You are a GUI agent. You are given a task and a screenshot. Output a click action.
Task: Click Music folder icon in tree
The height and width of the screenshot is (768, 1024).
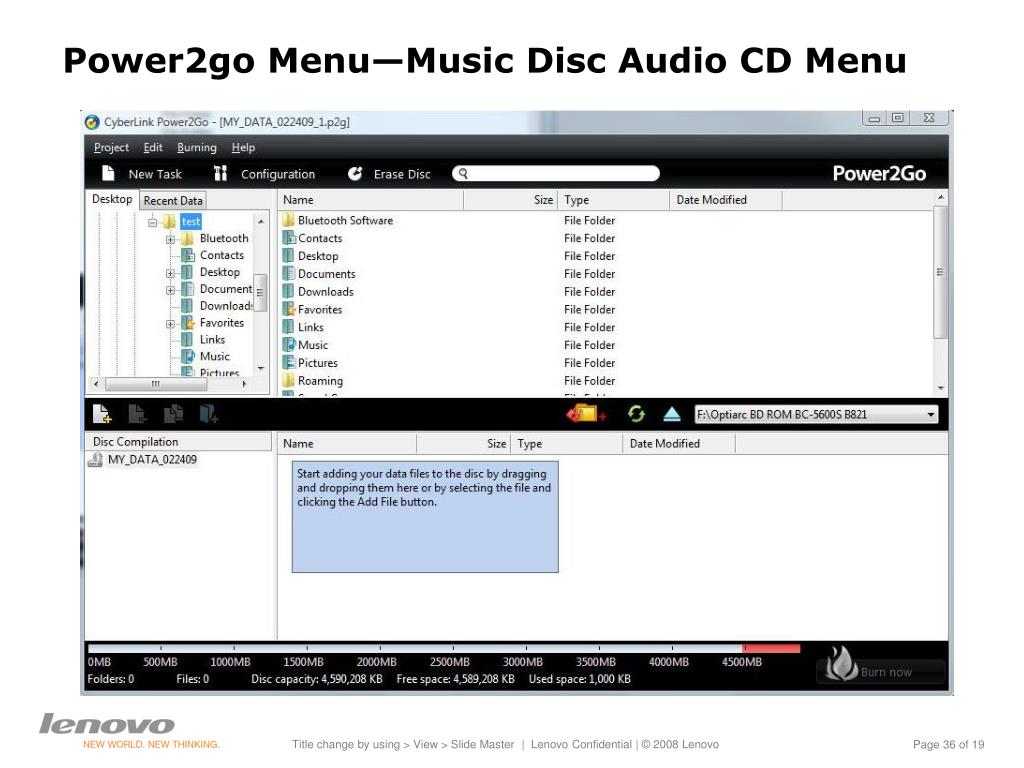(188, 356)
